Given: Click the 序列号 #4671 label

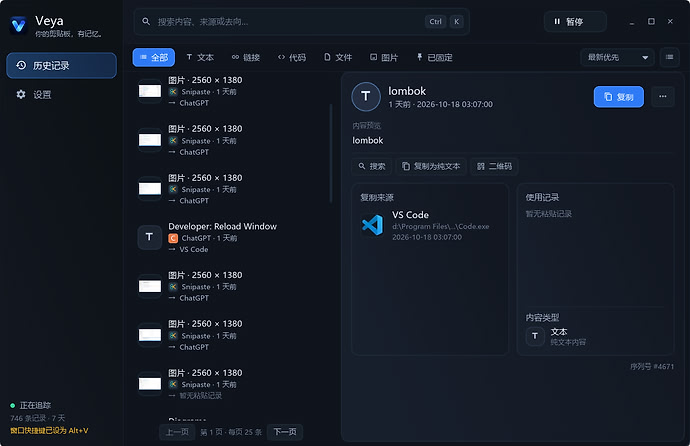Looking at the screenshot, I should pos(652,366).
